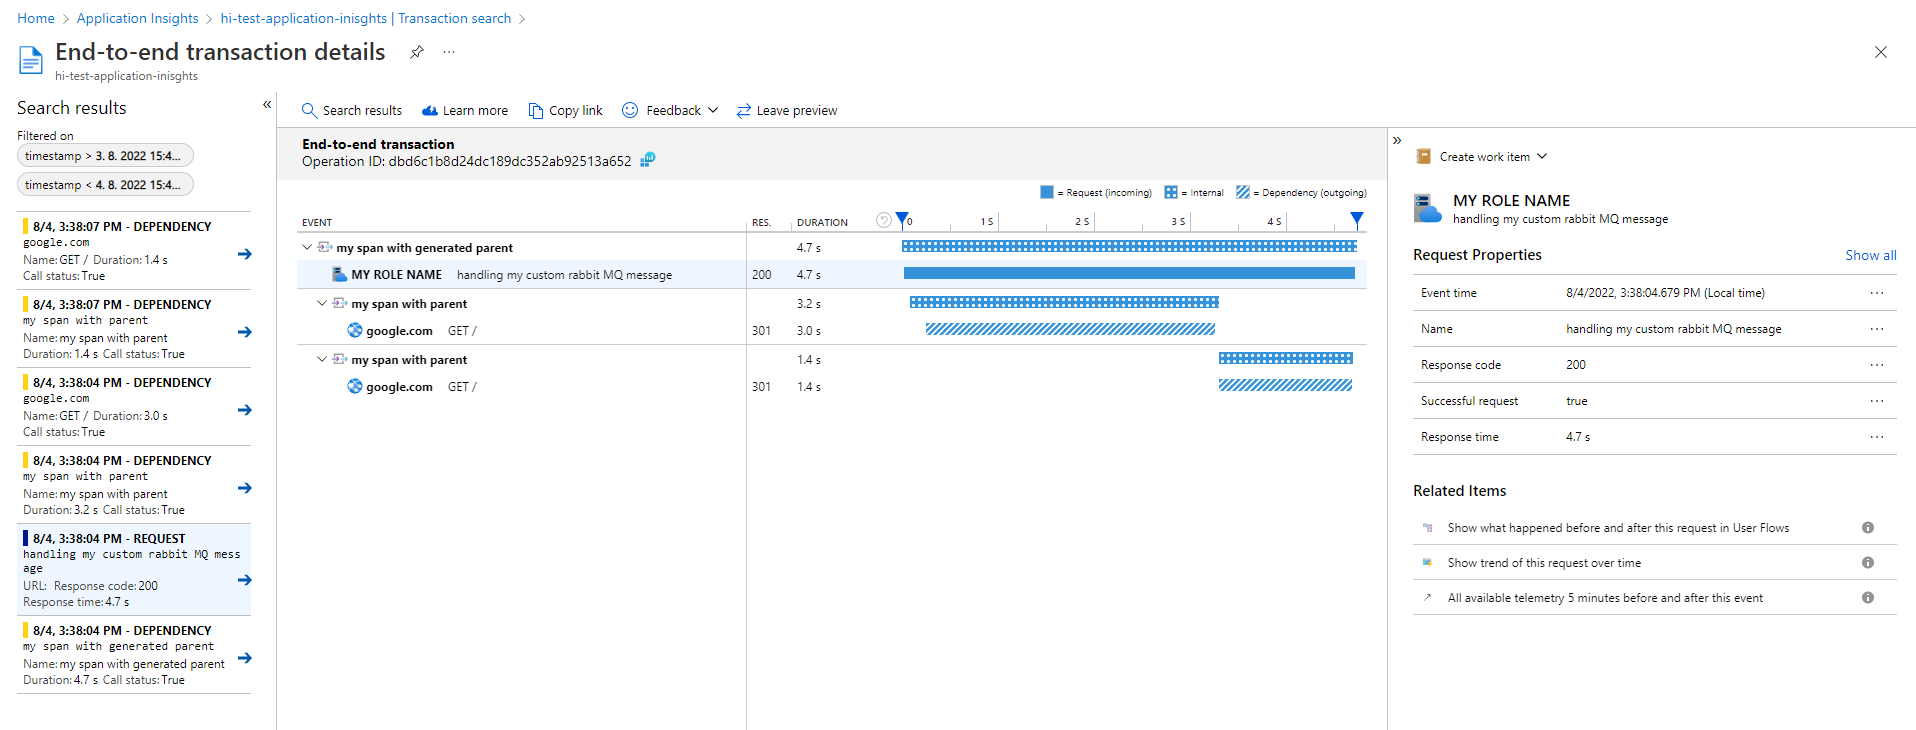The height and width of the screenshot is (730, 1916).
Task: Click Copy link in the toolbar
Action: [x=566, y=111]
